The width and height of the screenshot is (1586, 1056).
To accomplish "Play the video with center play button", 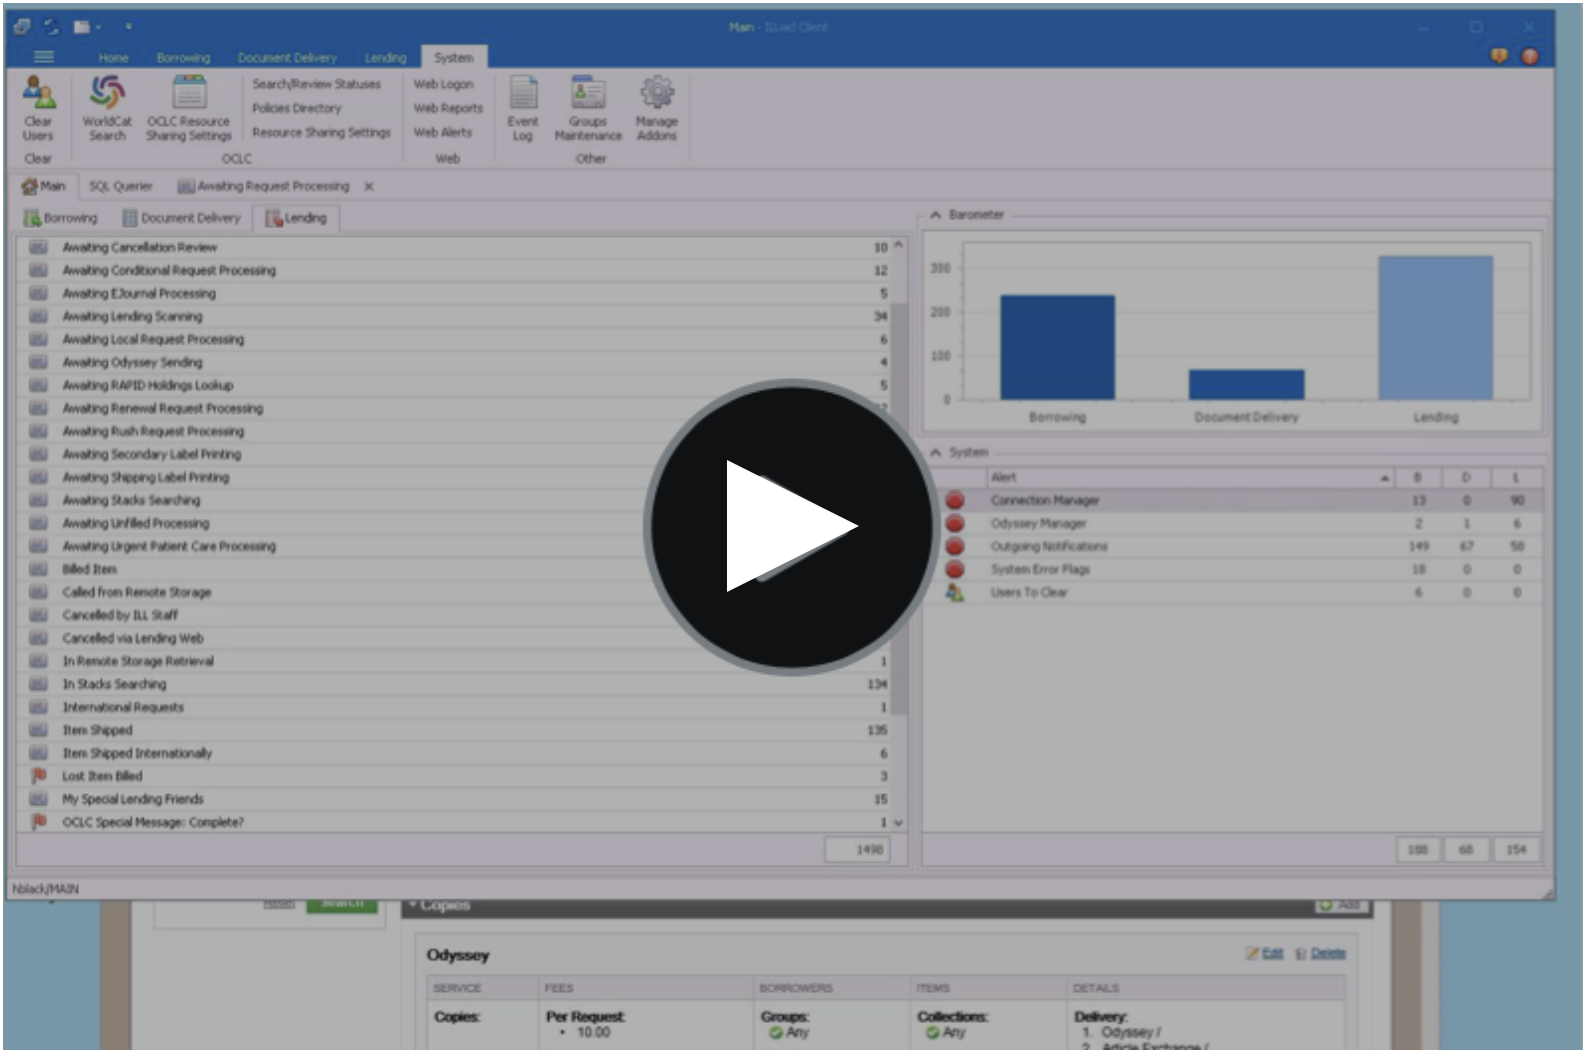I will pos(790,527).
